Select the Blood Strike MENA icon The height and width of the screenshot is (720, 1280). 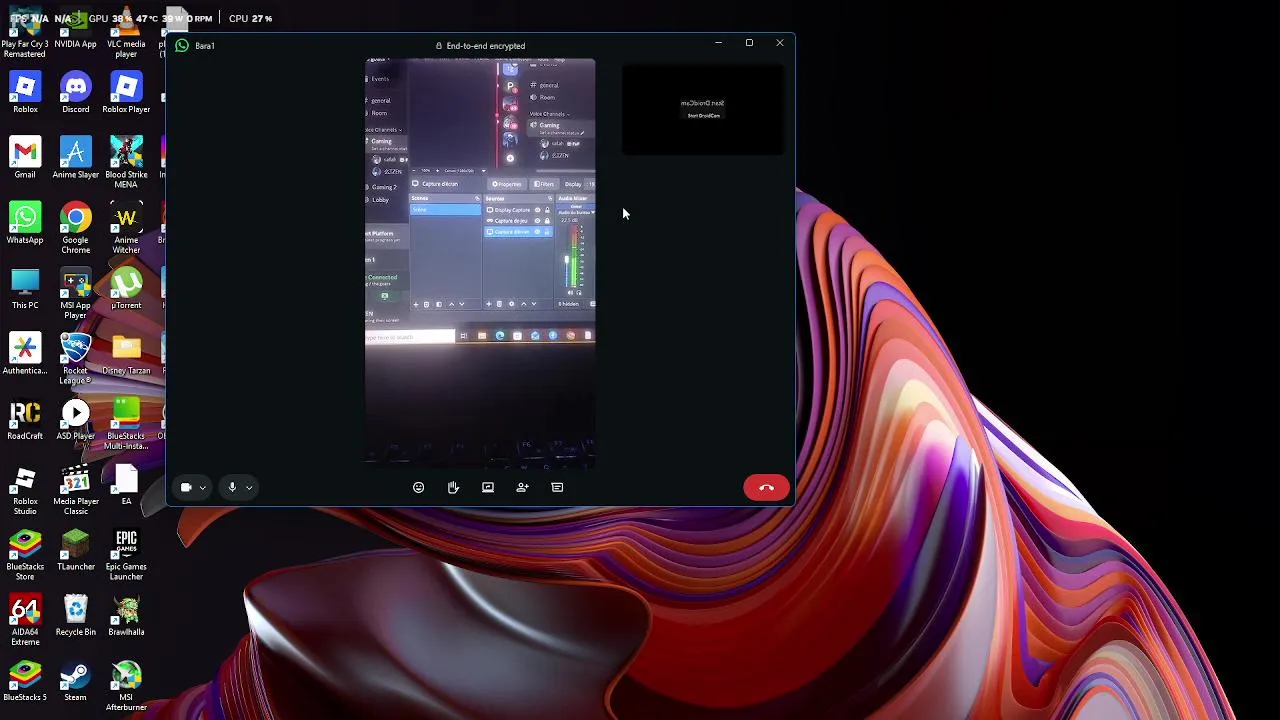tap(126, 163)
